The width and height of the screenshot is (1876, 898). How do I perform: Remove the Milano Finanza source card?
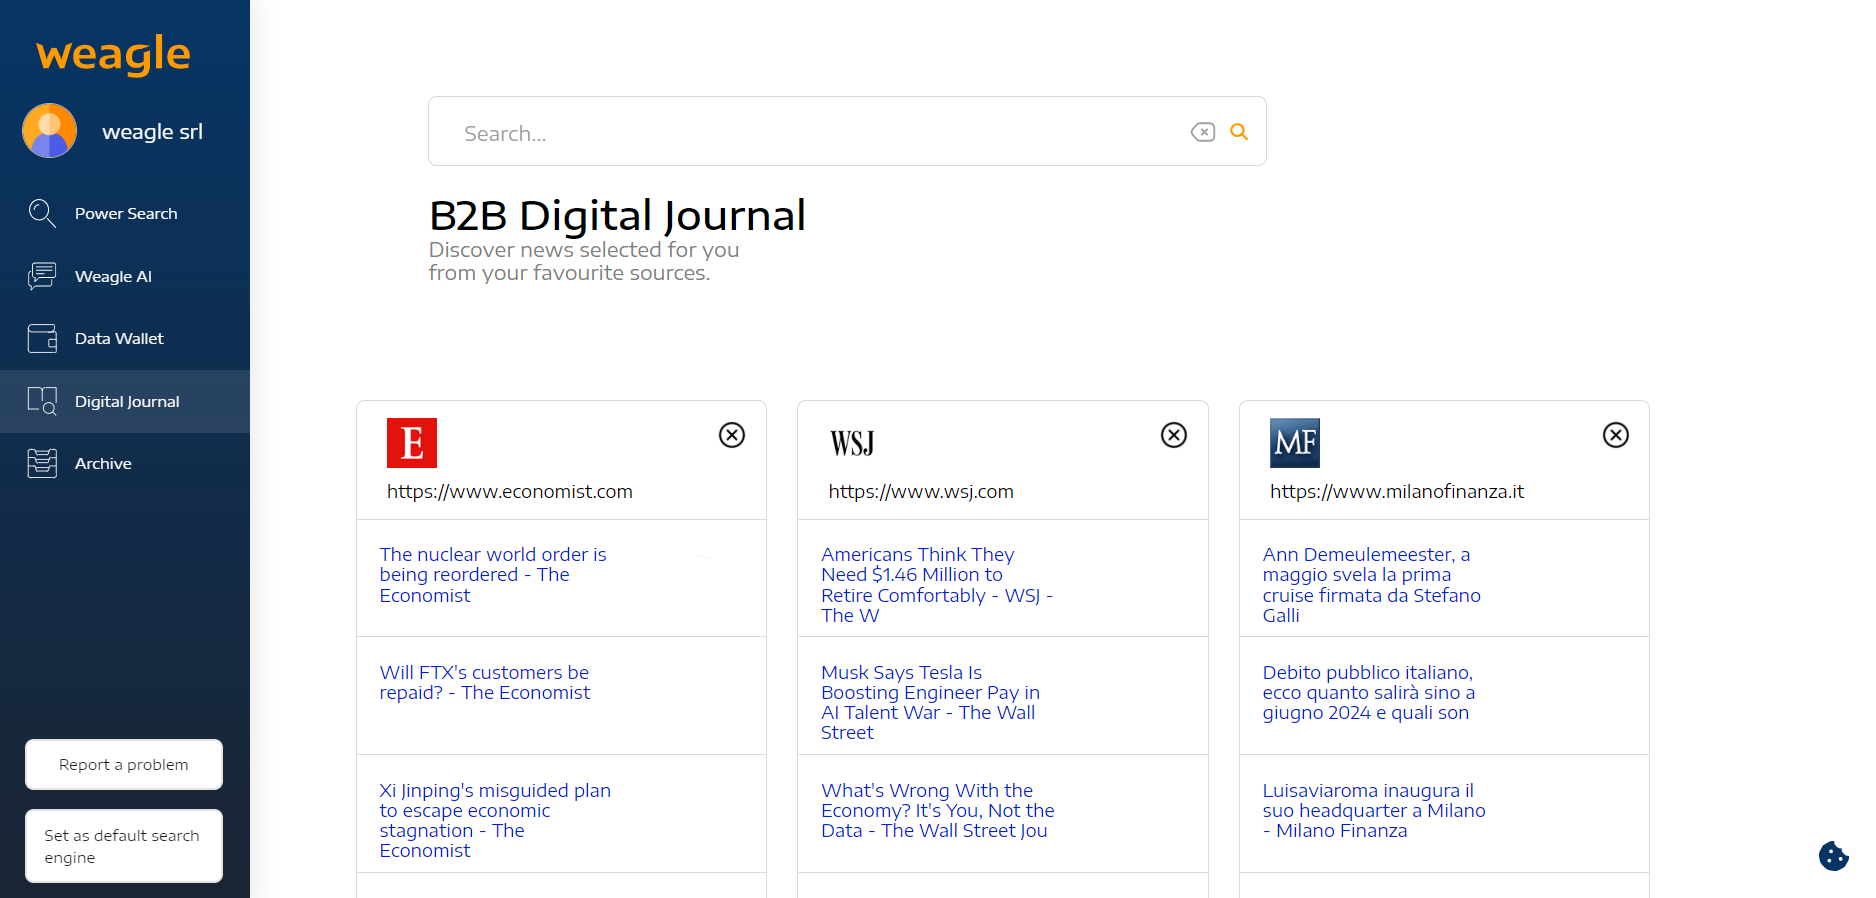(1615, 435)
